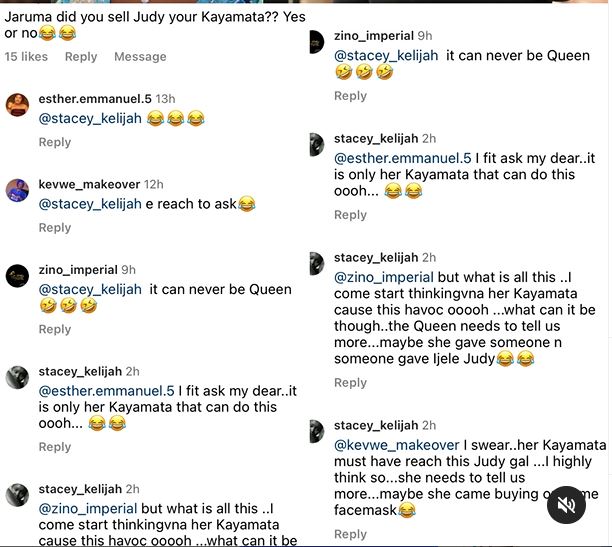Click @esther.emmanuel.5 mention in right column
Image resolution: width=612 pixels, height=547 pixels.
402,158
